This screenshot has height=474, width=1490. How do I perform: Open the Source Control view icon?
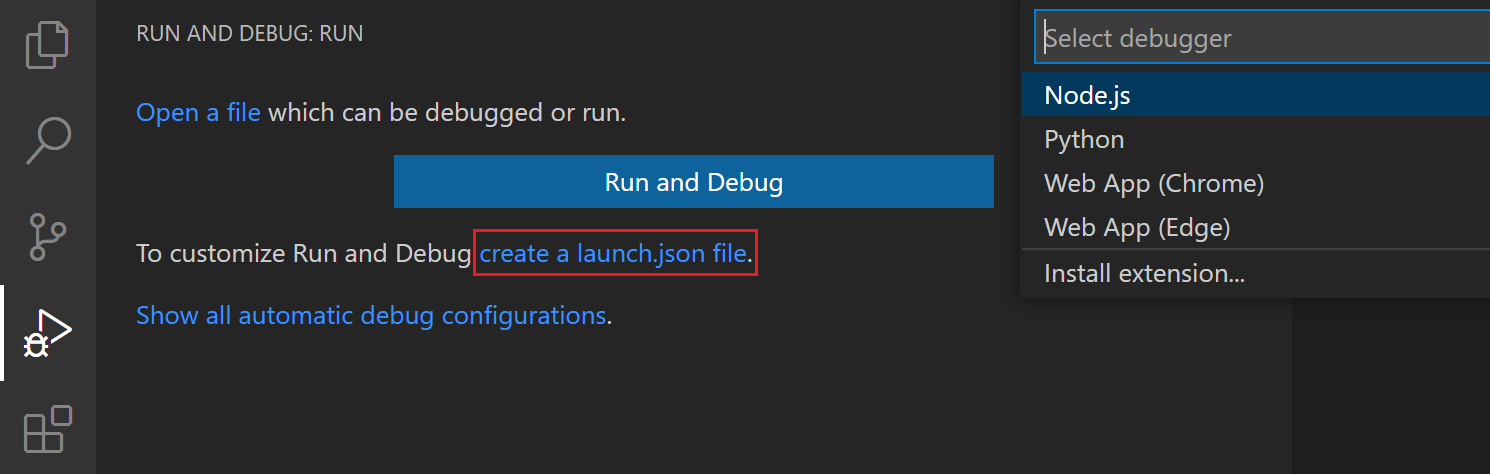coord(48,237)
